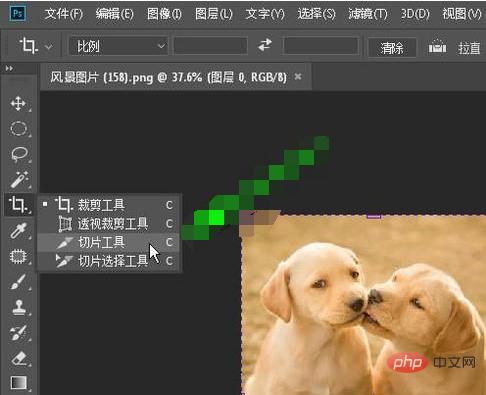Click the 清除 button
Viewport: 486px width, 395px height.
pyautogui.click(x=392, y=48)
